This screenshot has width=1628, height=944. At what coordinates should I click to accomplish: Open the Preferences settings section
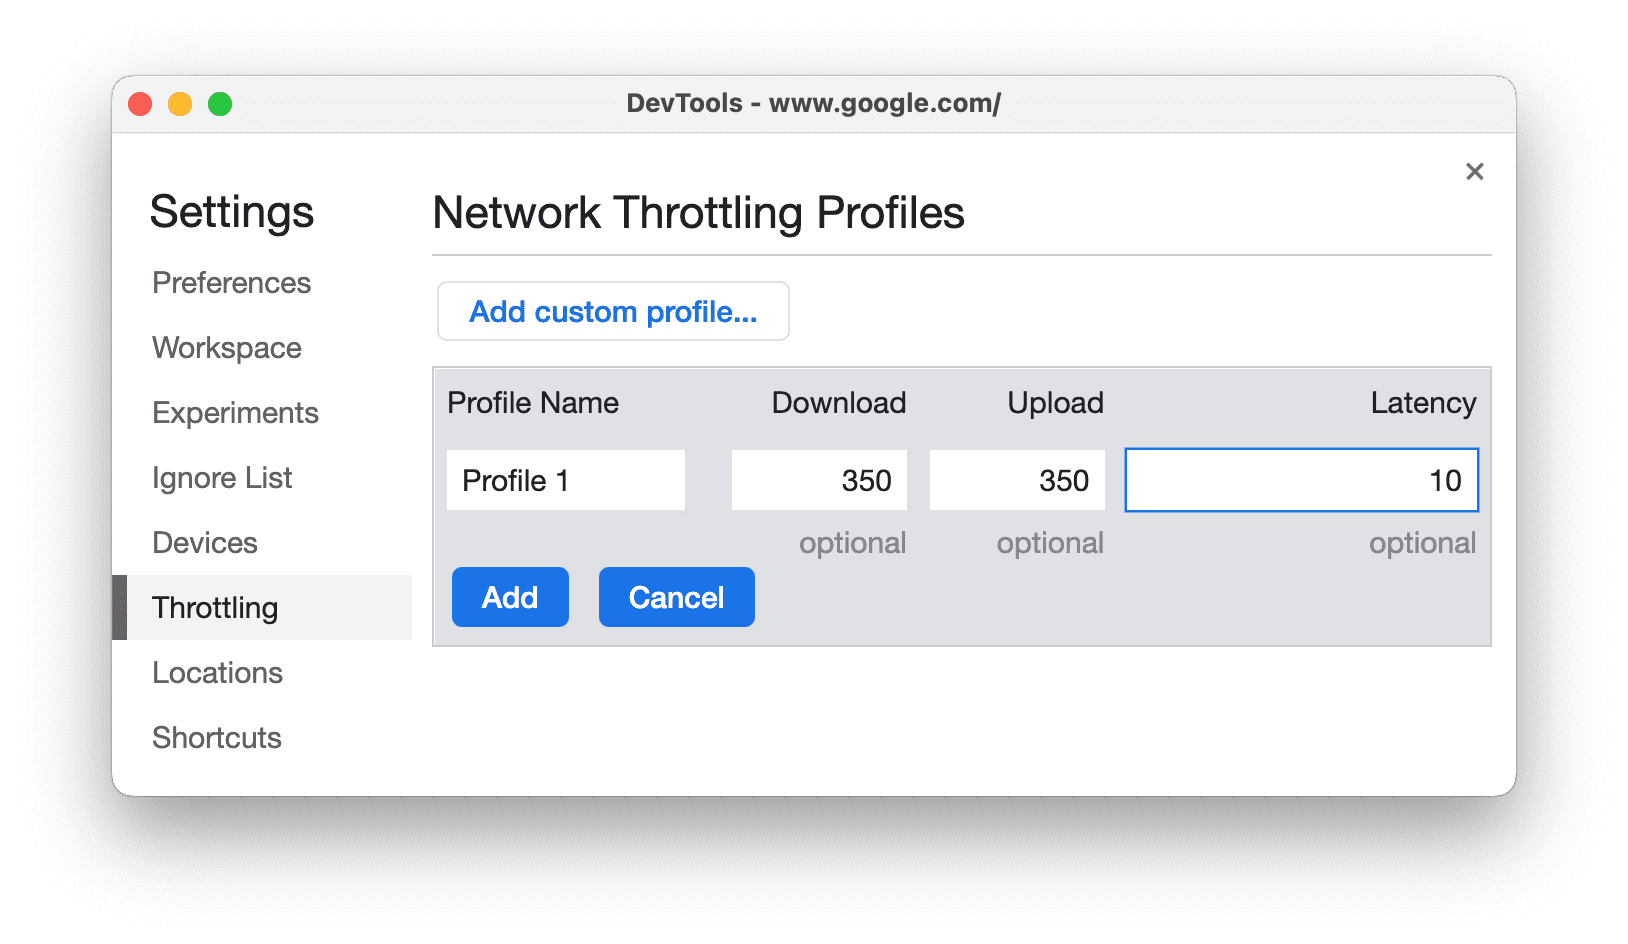231,283
